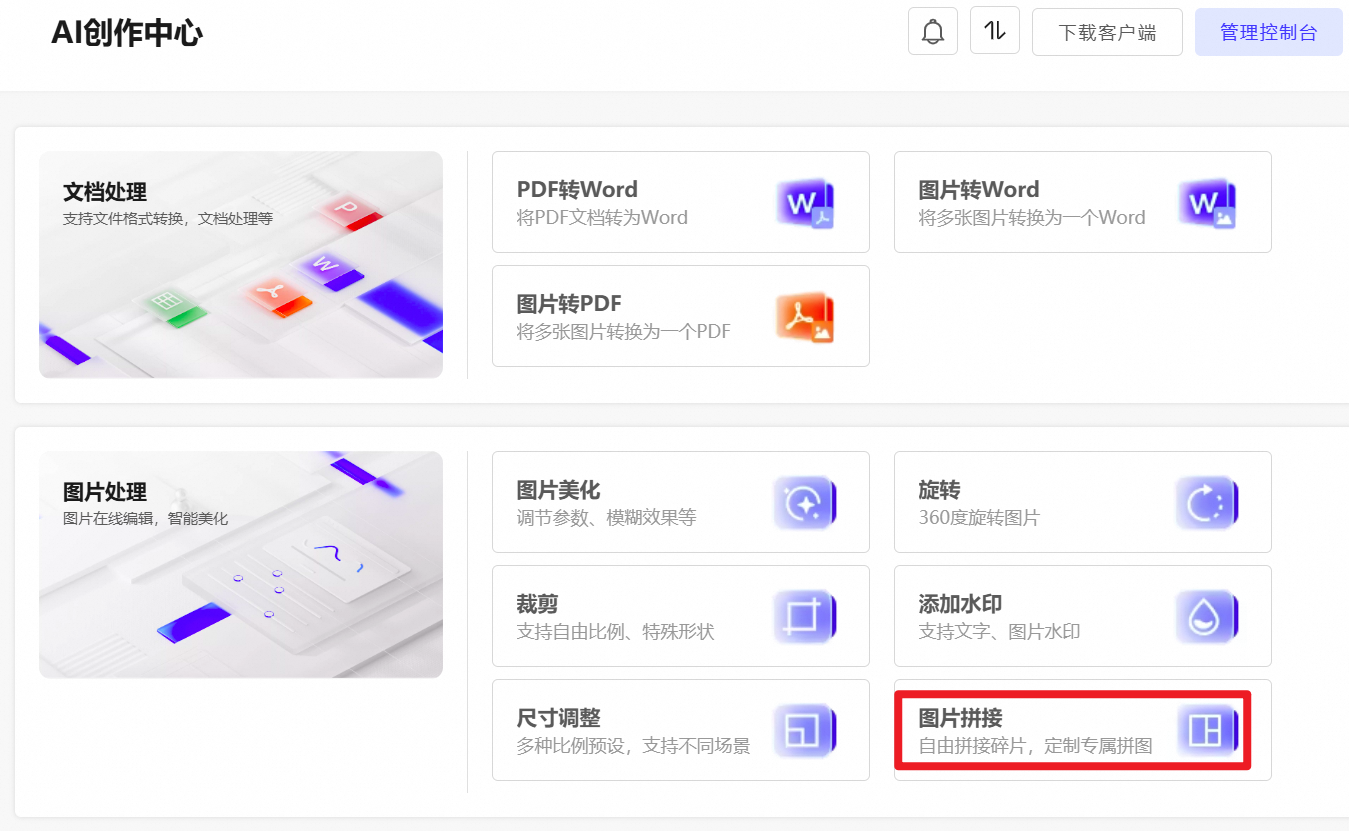Click the notification bell icon
Viewport: 1349px width, 831px height.
pos(933,31)
